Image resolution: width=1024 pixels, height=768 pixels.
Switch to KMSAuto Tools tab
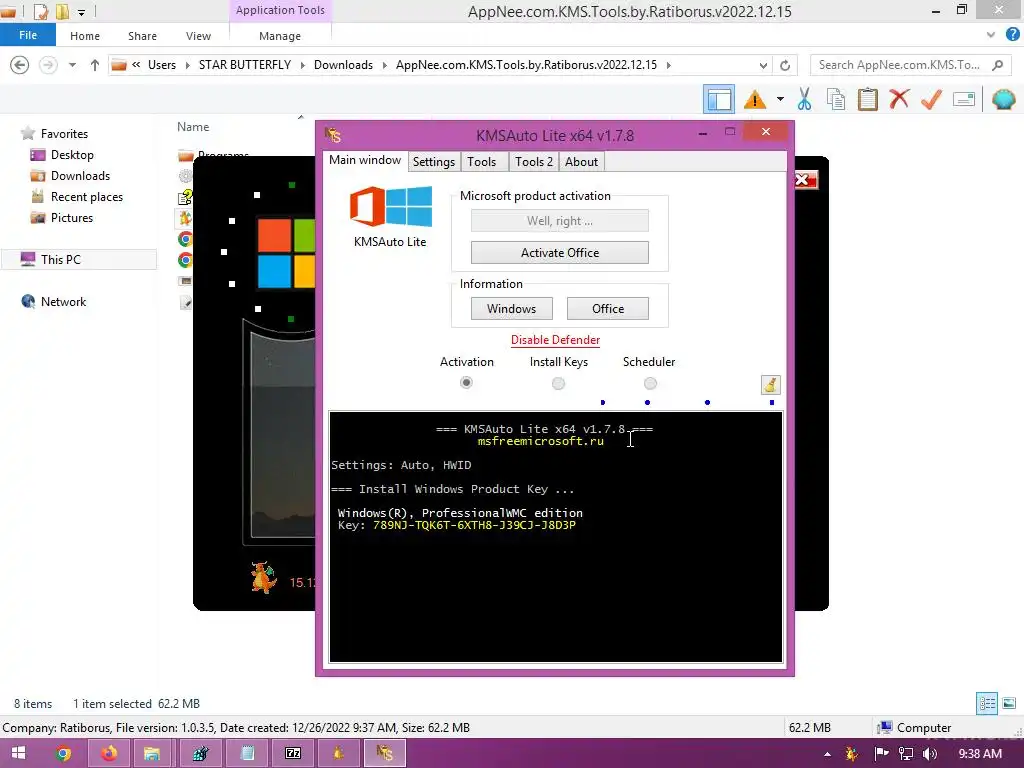[x=481, y=162]
